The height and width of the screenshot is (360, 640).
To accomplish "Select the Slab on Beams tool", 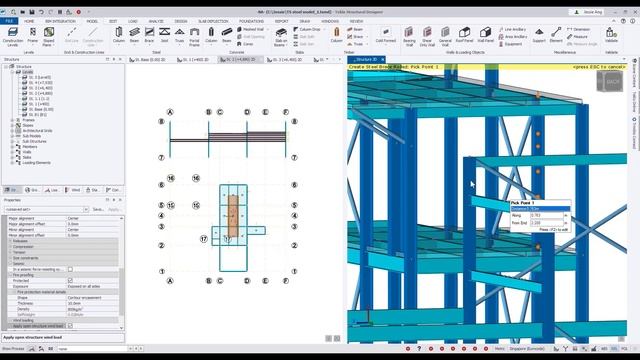I will 281,36.
